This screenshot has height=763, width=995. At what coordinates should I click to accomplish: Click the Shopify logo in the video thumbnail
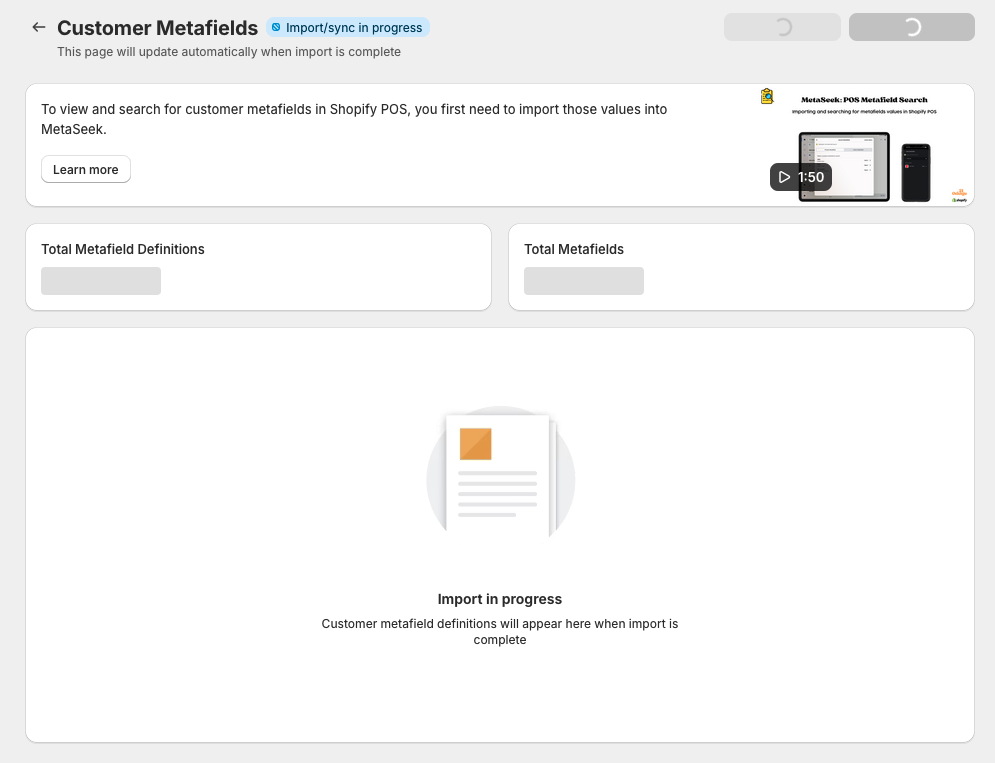coord(959,199)
